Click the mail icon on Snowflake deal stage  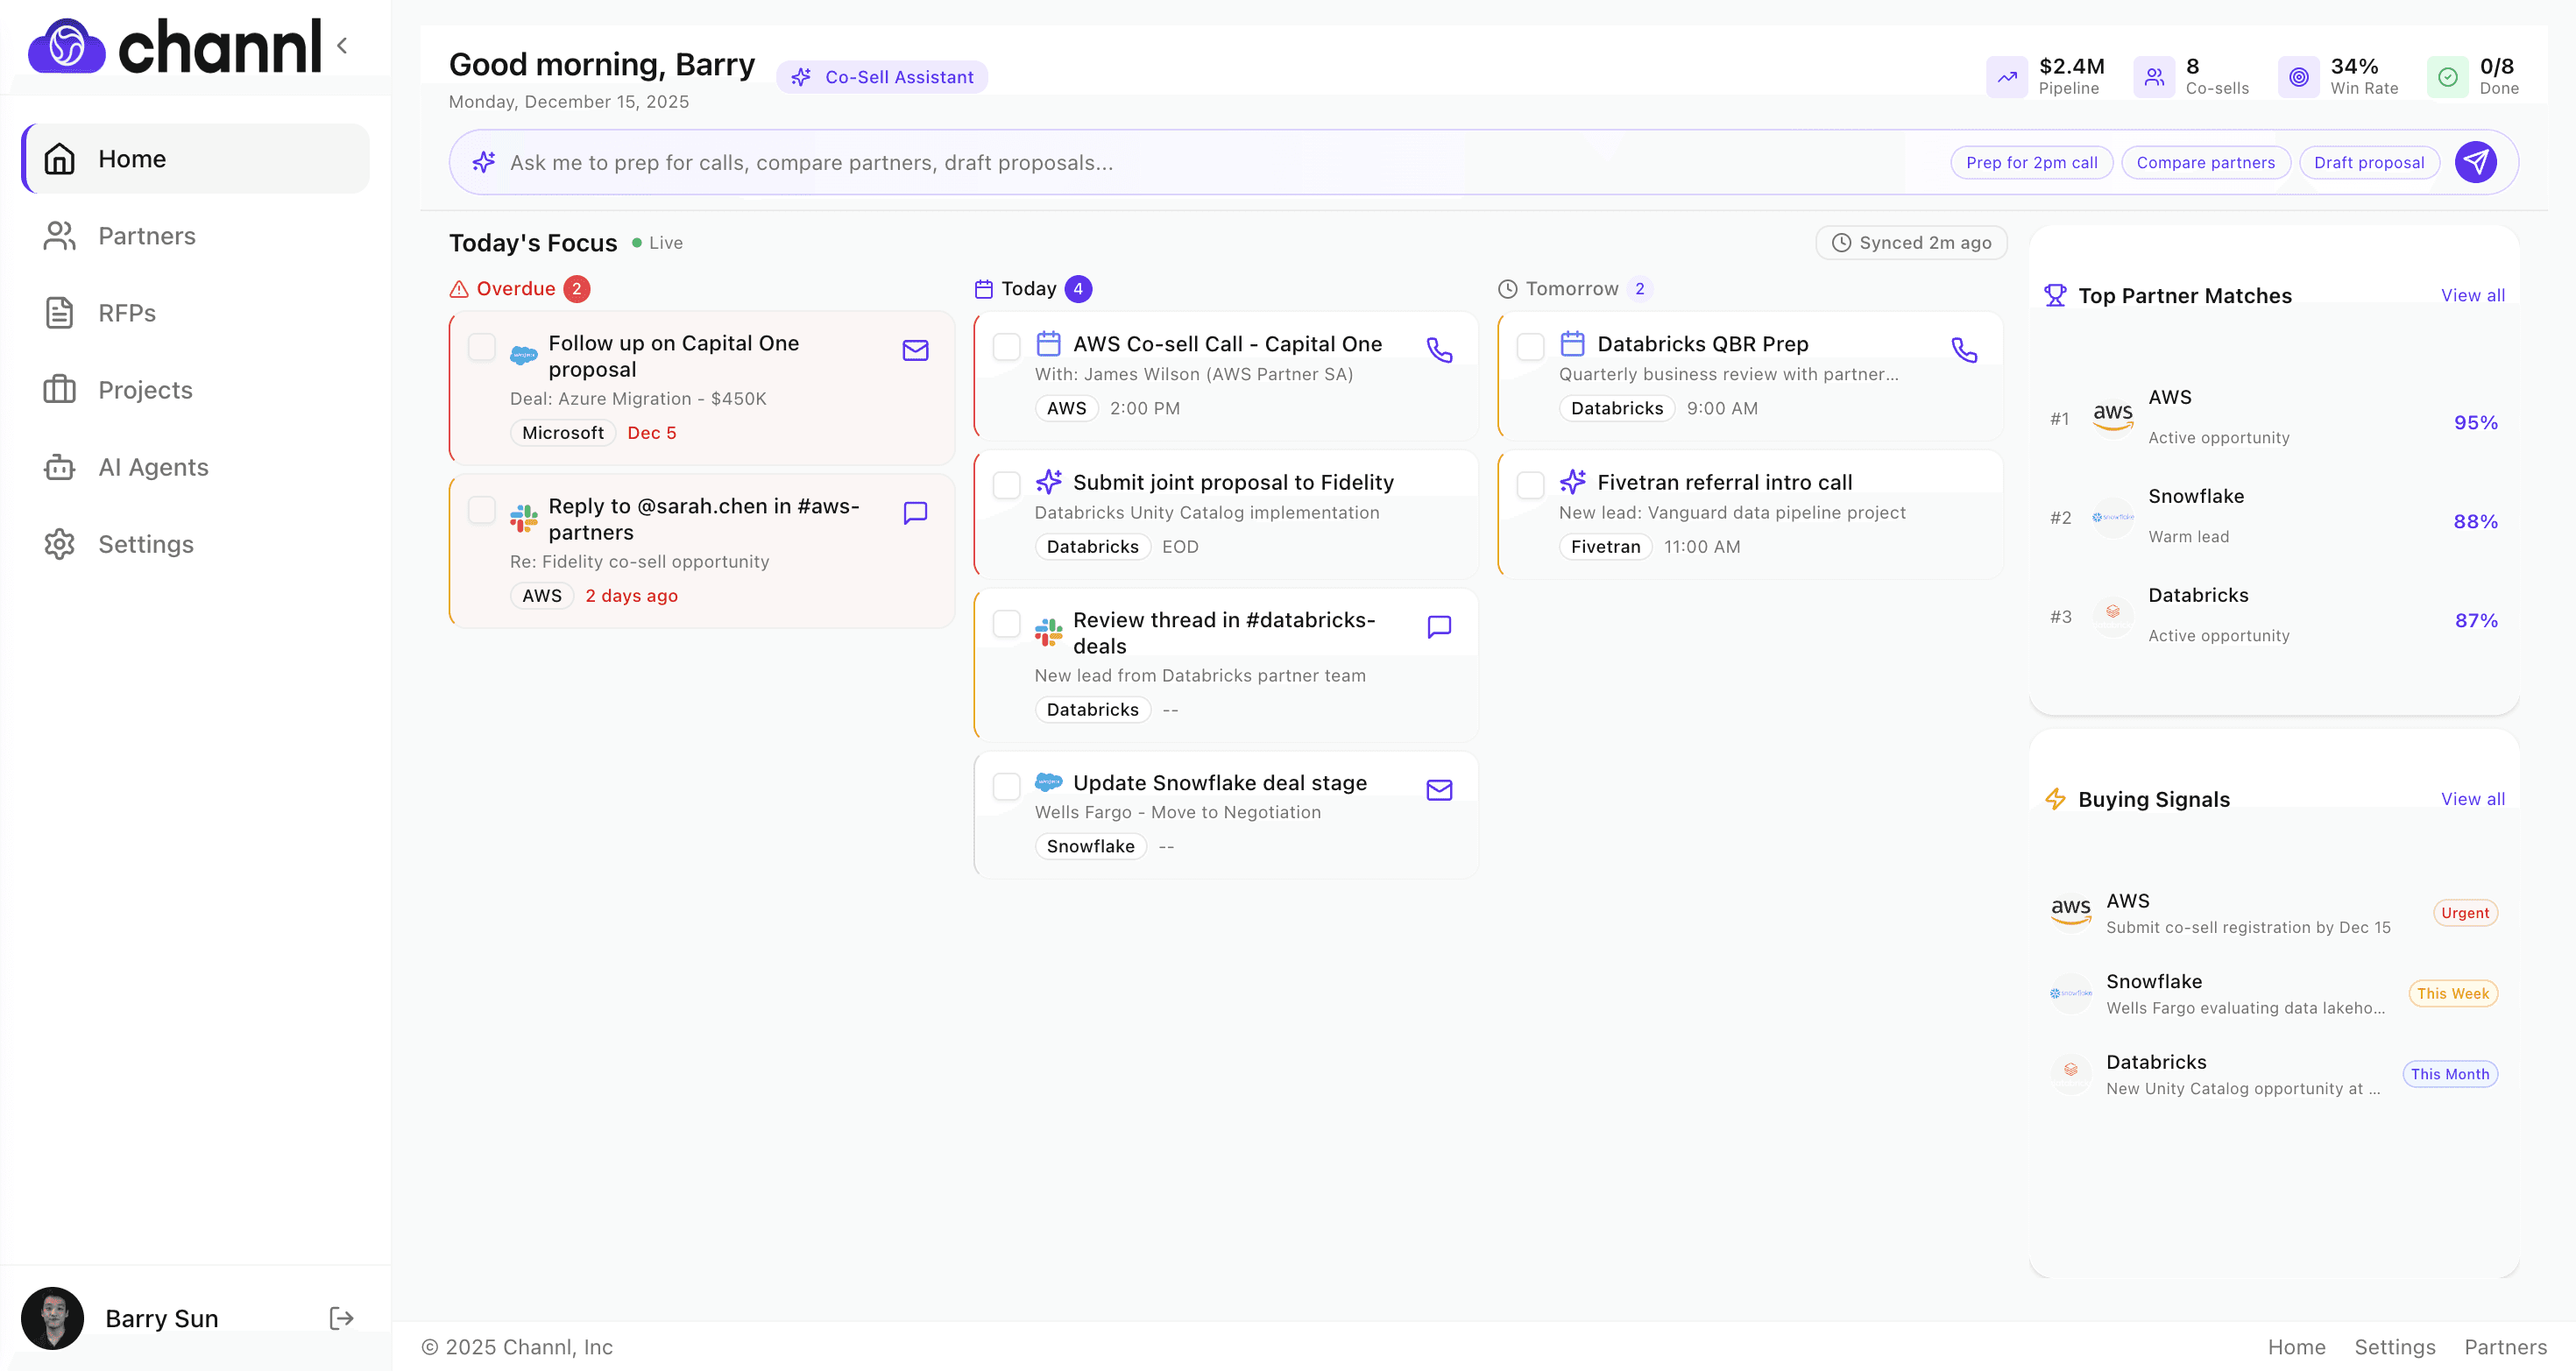point(1439,790)
